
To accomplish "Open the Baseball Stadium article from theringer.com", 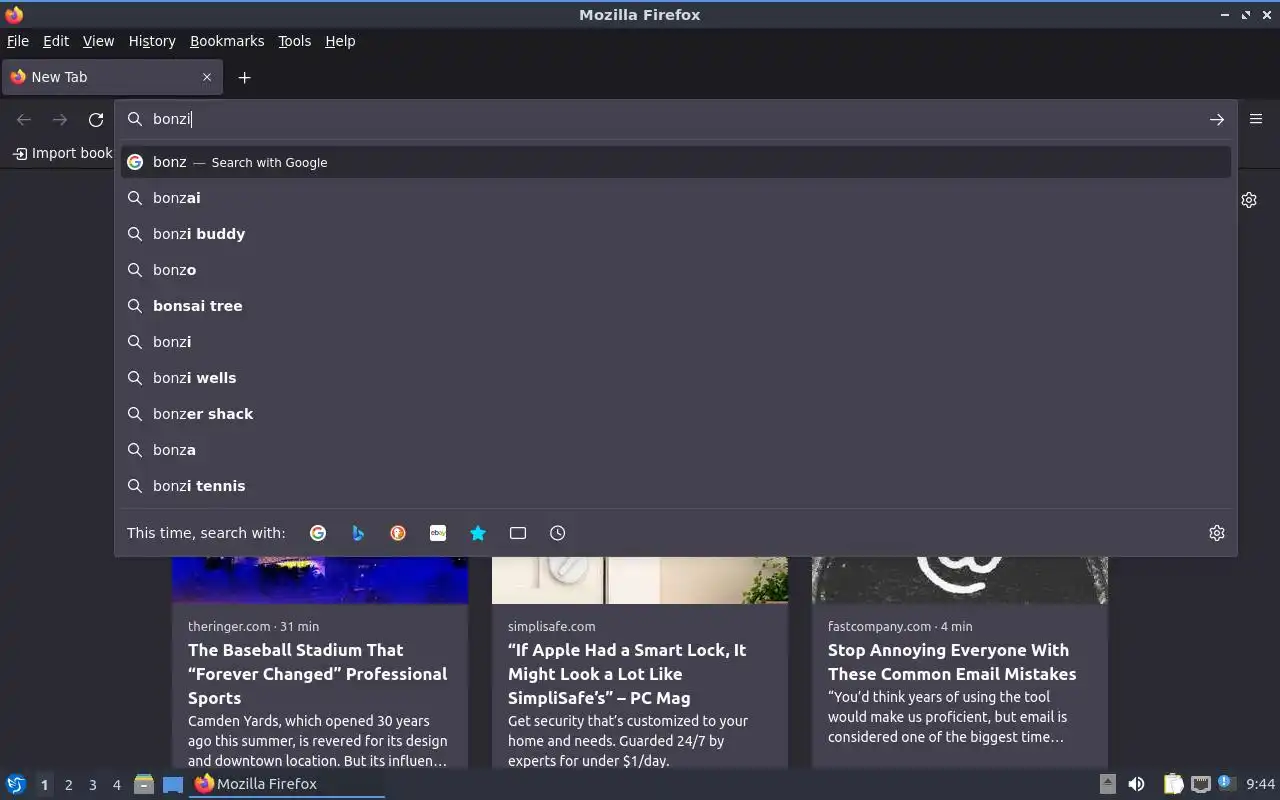I will click(317, 674).
